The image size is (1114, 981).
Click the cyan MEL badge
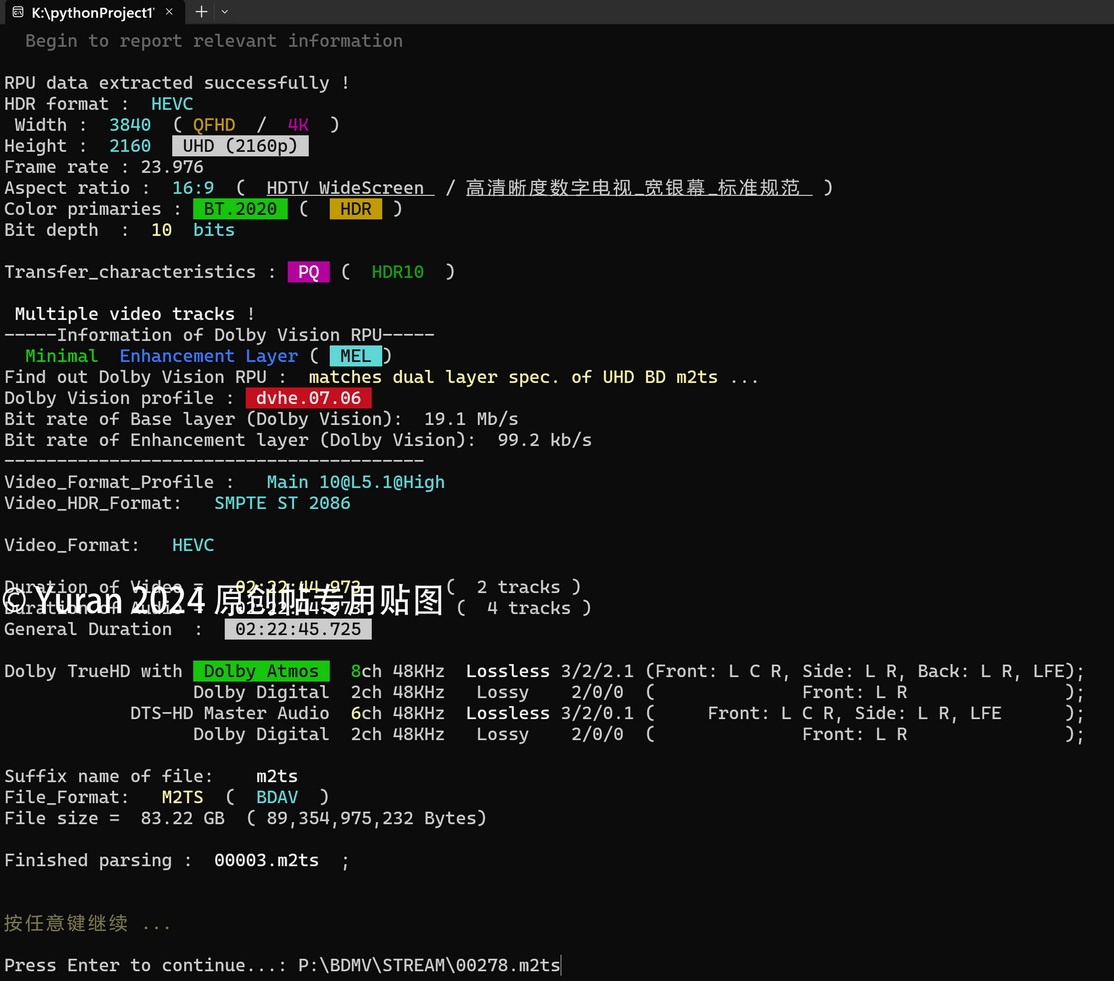pos(356,356)
